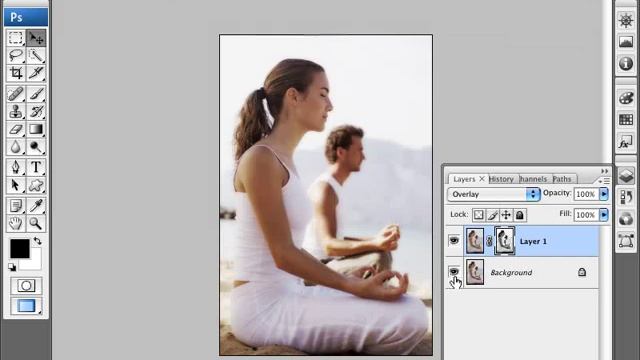Select the Background layer name

pyautogui.click(x=511, y=272)
